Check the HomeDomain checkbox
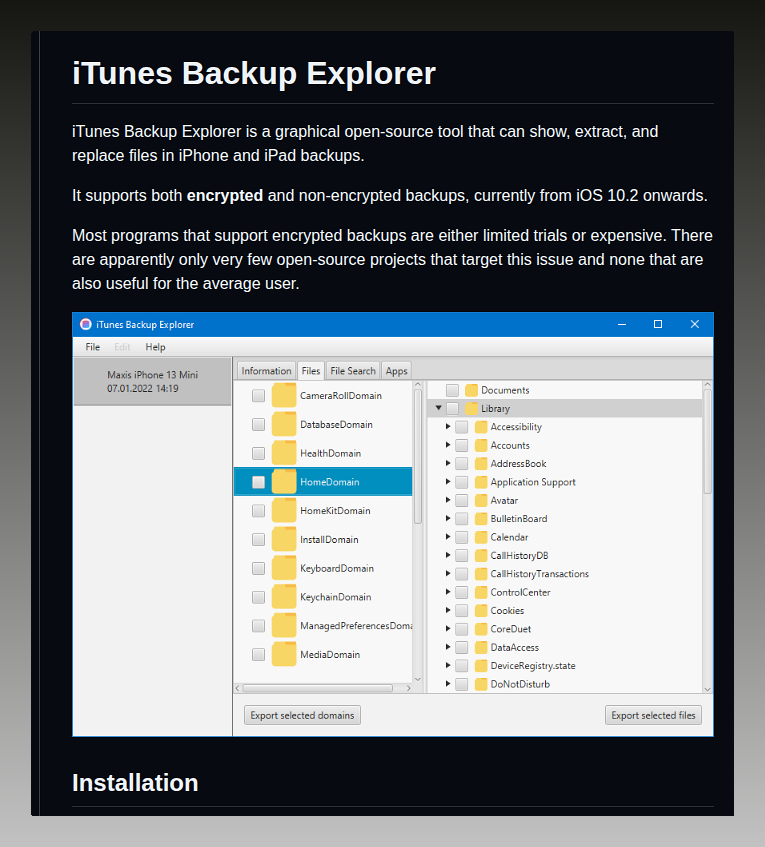Screen dimensions: 765x847 [x=258, y=482]
